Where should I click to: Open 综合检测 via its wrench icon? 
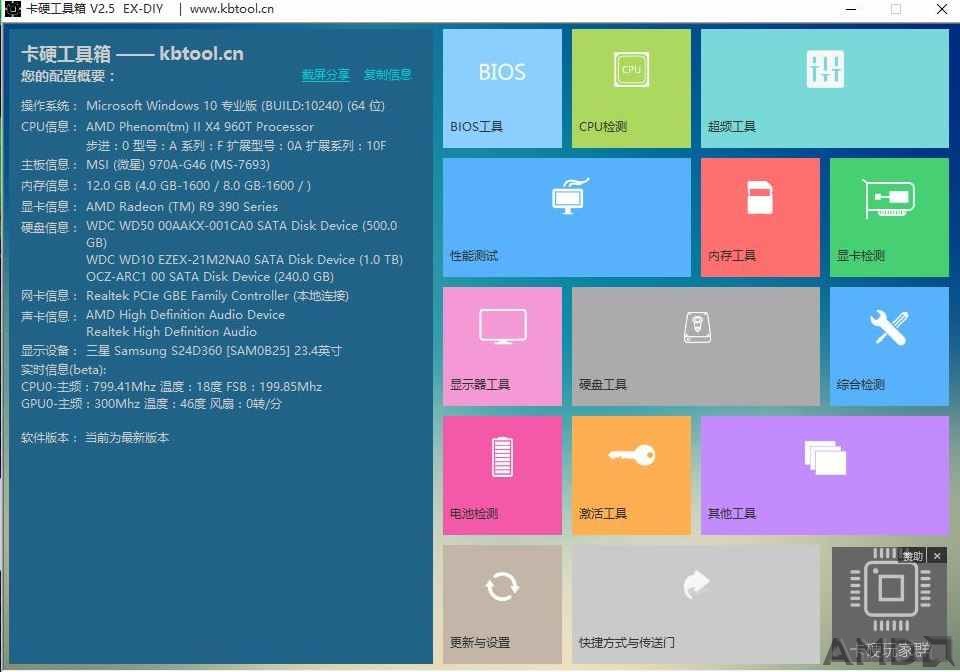coord(888,327)
